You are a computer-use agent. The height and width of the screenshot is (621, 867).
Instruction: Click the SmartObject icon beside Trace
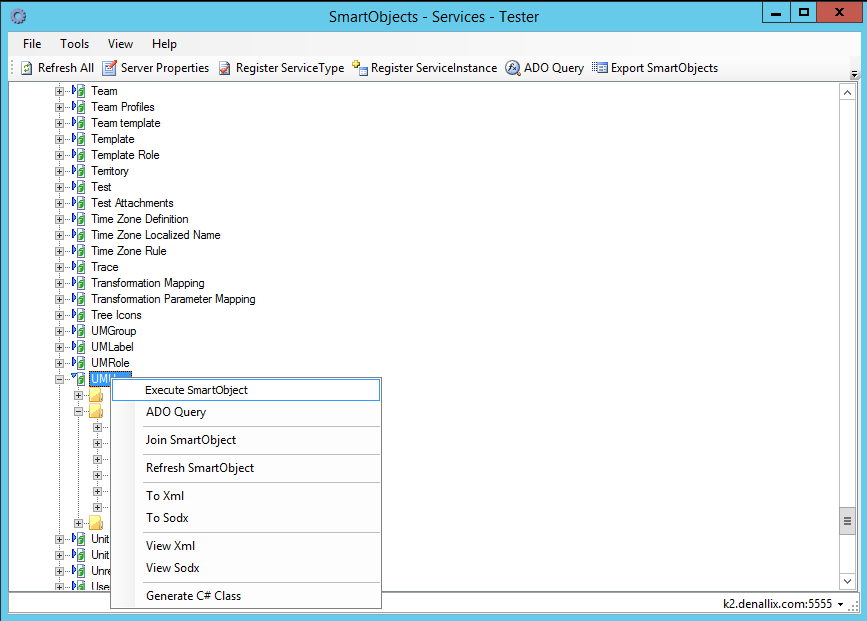pos(79,268)
